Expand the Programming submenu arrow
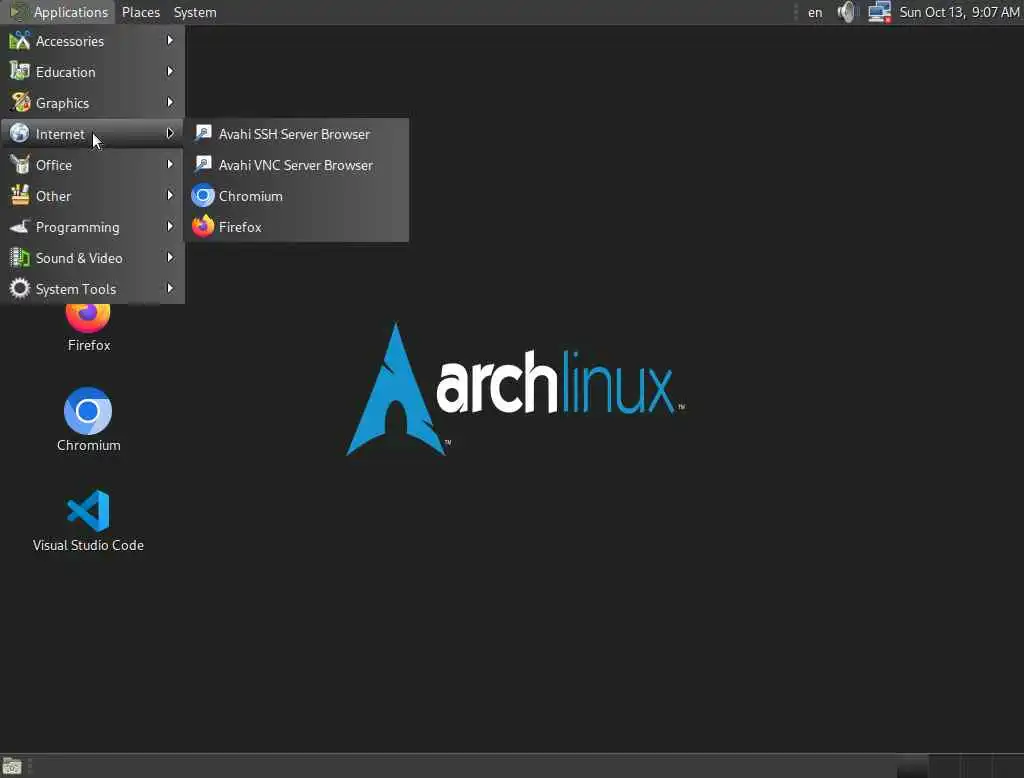This screenshot has width=1024, height=778. [170, 227]
